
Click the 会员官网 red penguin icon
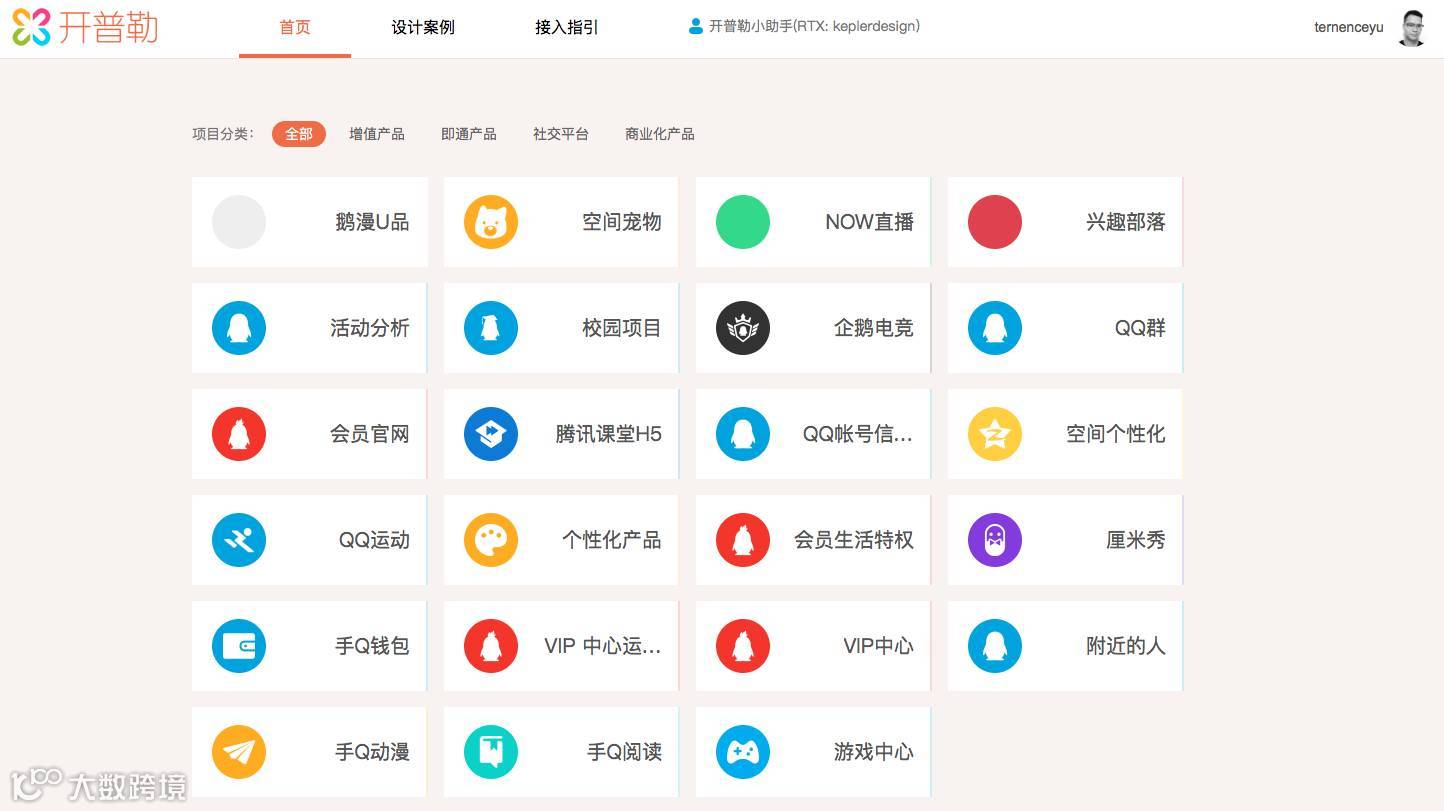[239, 434]
